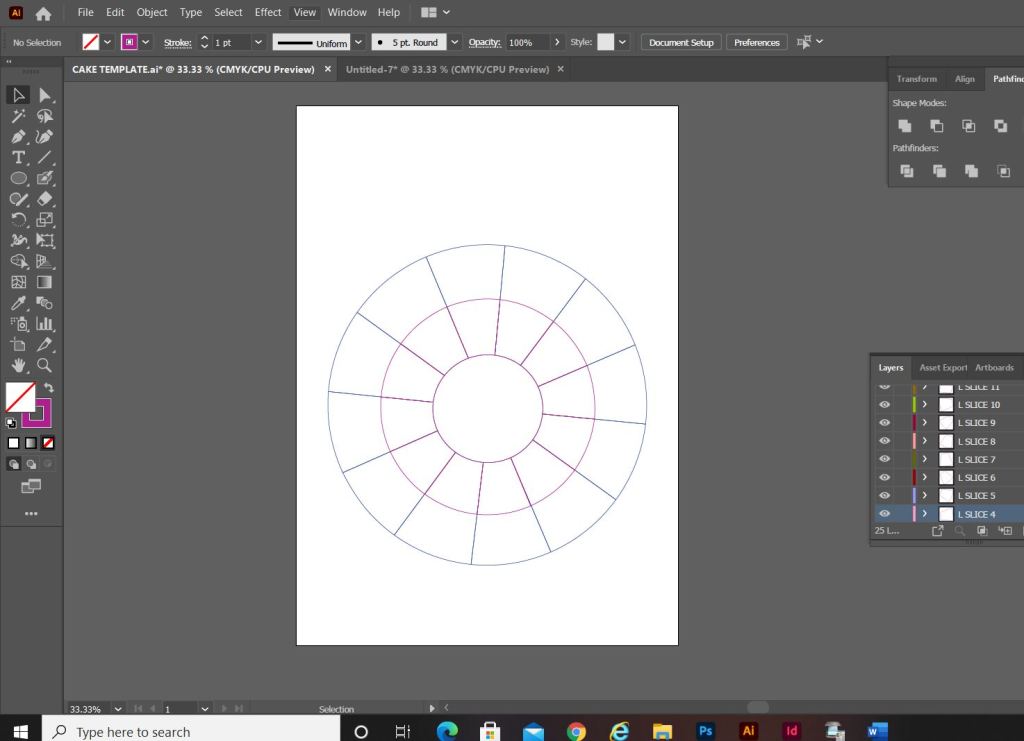Select the Pen tool
Viewport: 1024px width, 741px height.
click(x=18, y=136)
